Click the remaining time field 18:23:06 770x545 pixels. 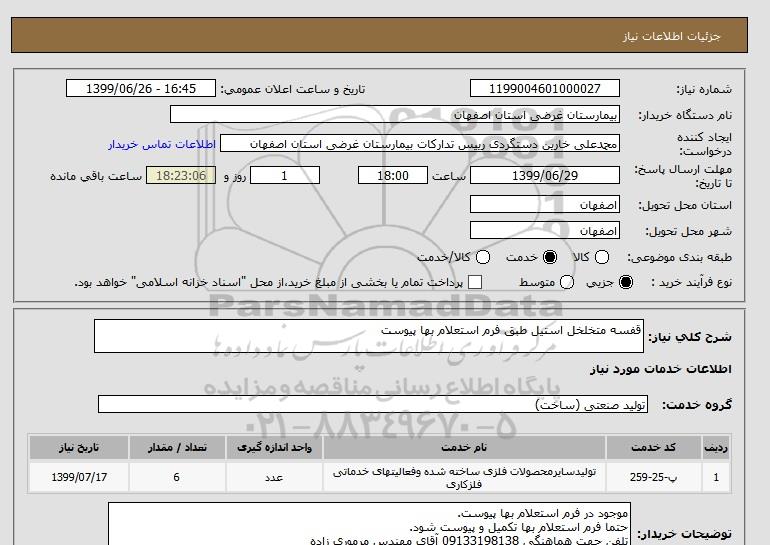point(181,175)
